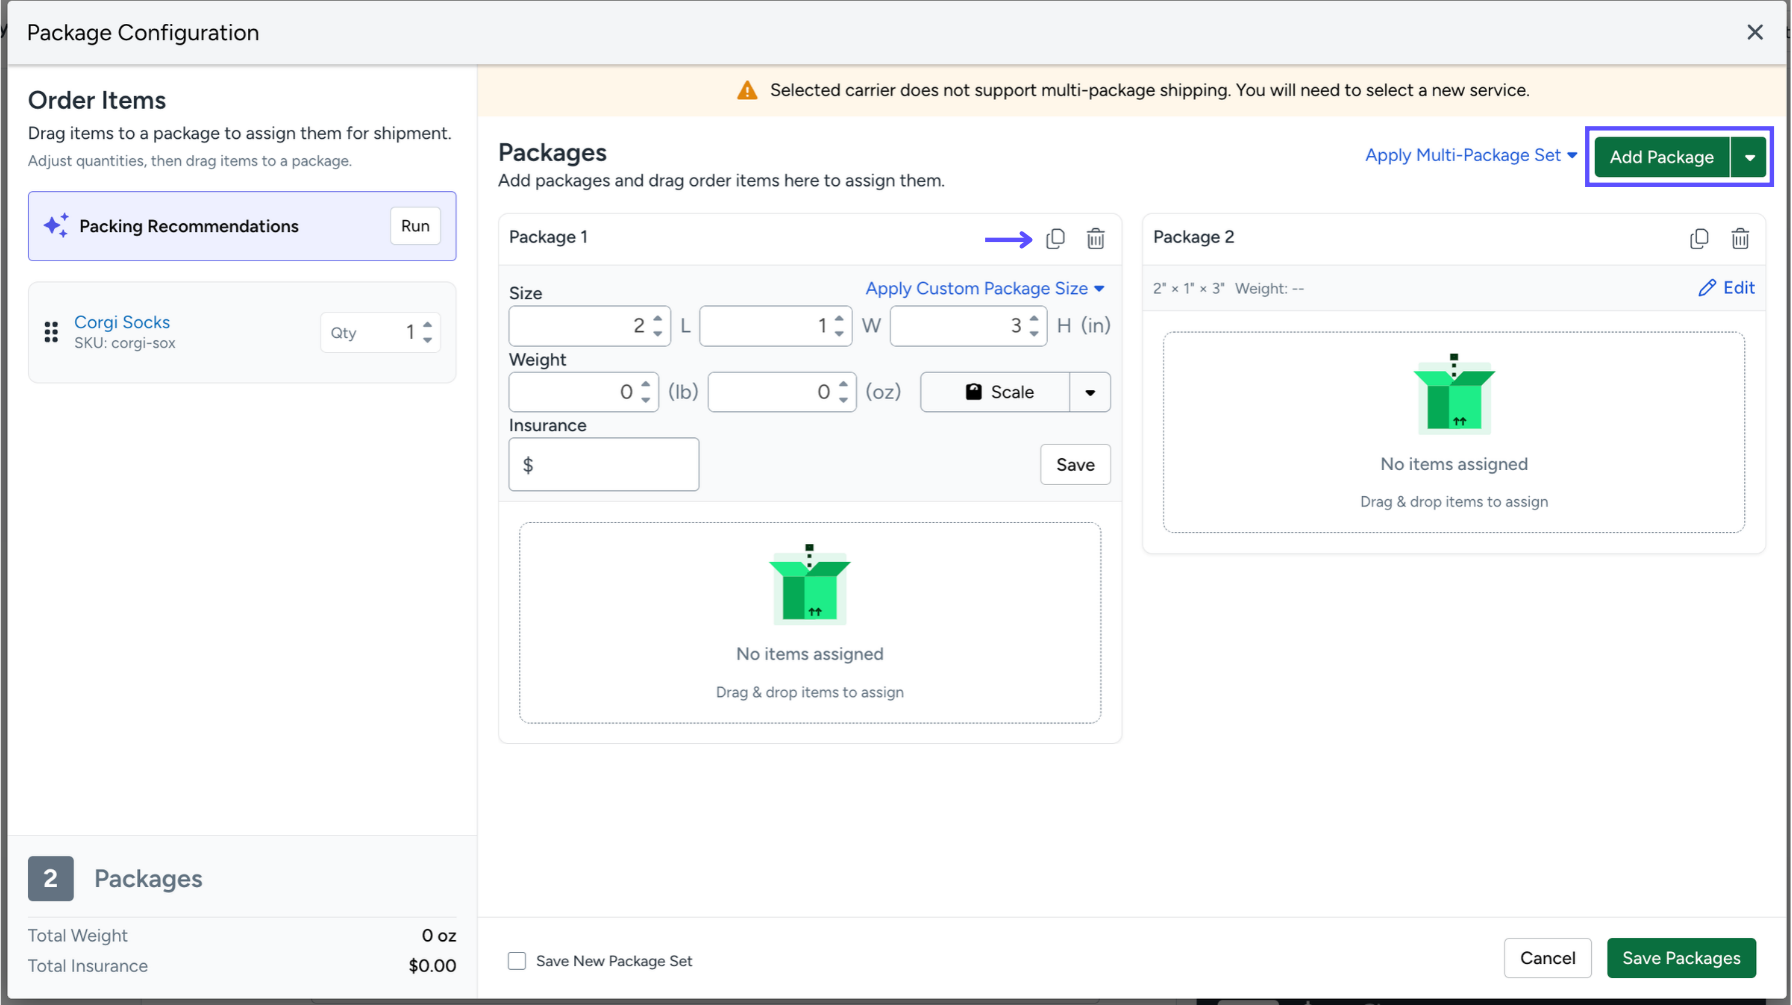This screenshot has width=1792, height=1005.
Task: Expand the Scale dropdown arrow
Action: [1090, 392]
